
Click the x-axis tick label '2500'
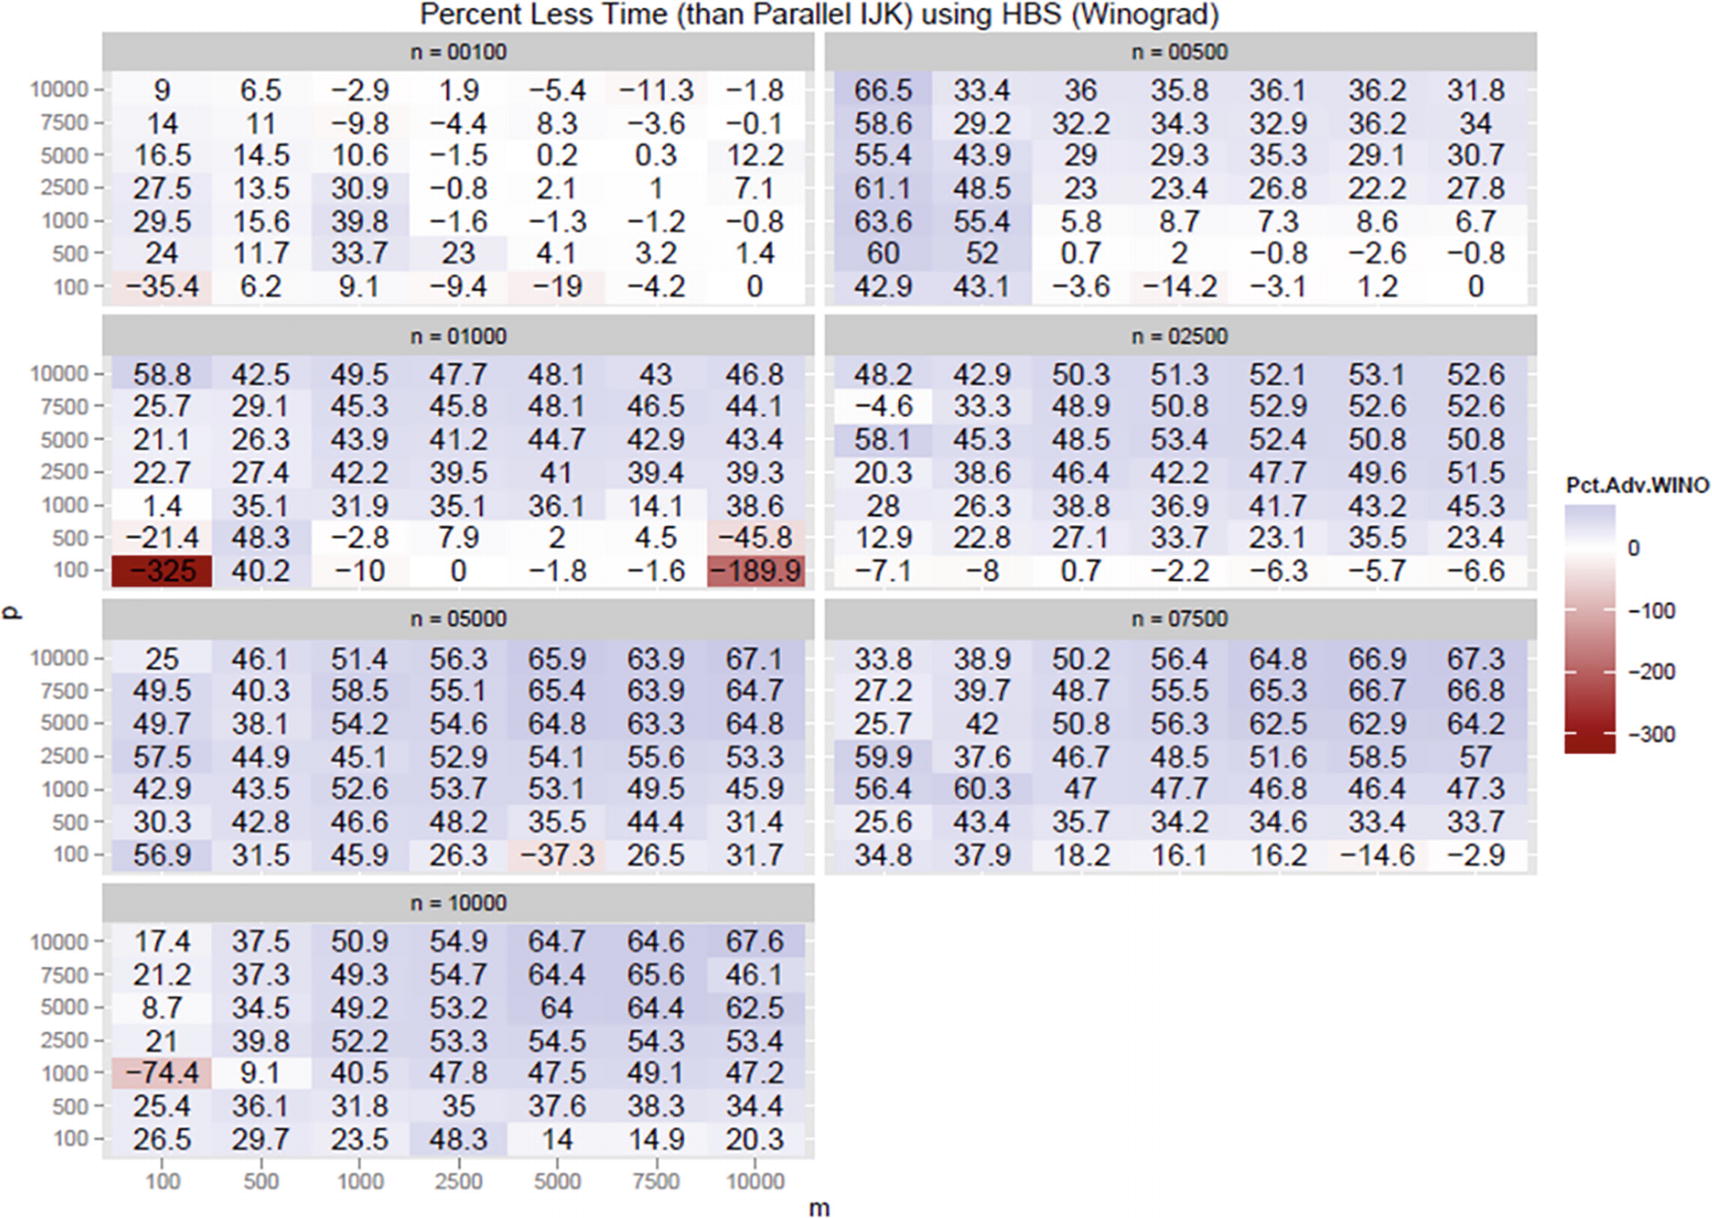tap(458, 1181)
